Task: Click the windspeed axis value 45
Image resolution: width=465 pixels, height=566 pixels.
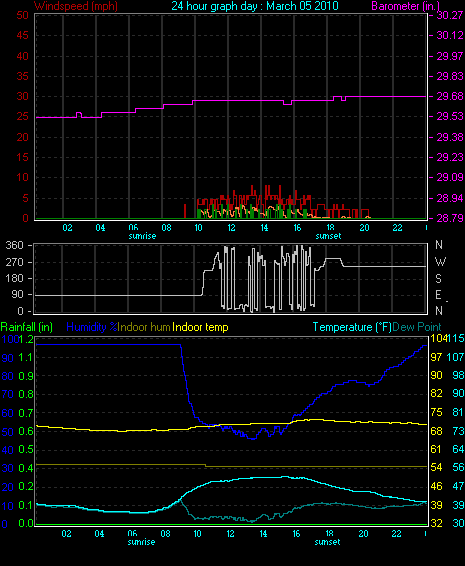Action: pyautogui.click(x=22, y=35)
